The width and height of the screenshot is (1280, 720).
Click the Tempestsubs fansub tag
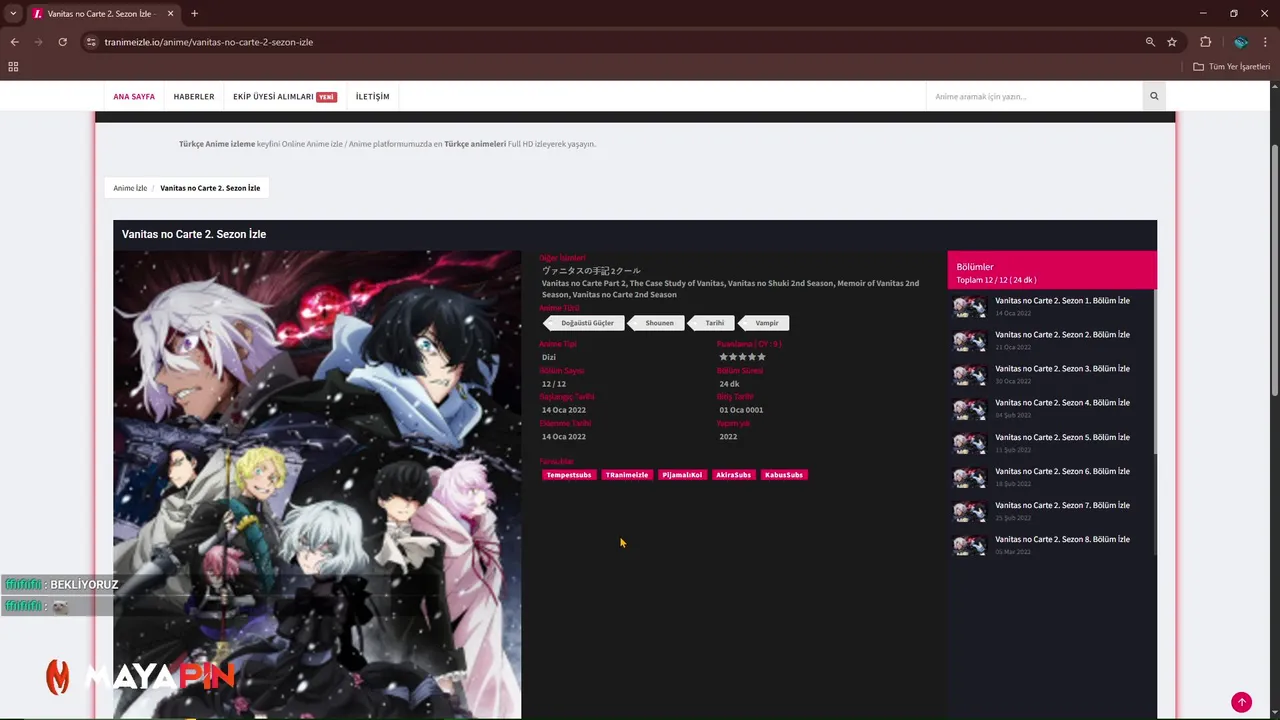[x=569, y=475]
